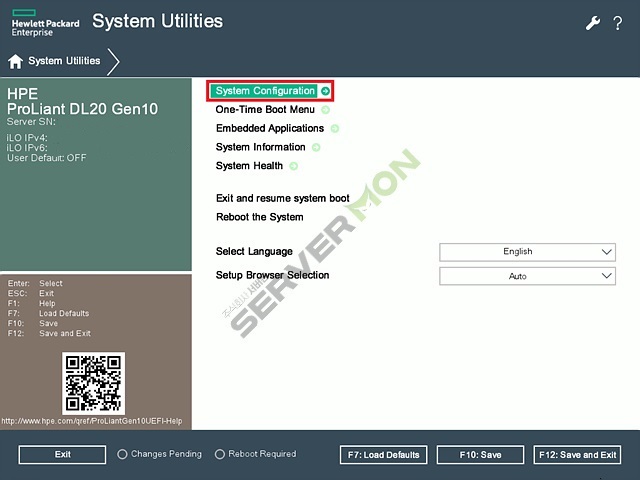Click the ESC: Exit key hint

coord(31,293)
